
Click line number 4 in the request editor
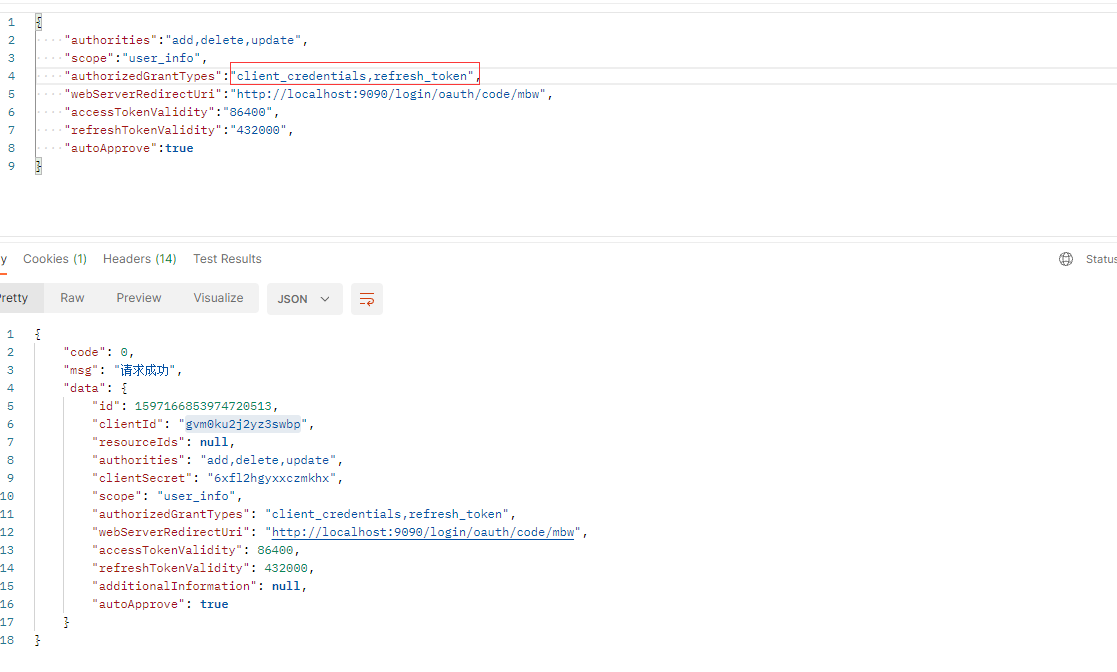click(11, 76)
